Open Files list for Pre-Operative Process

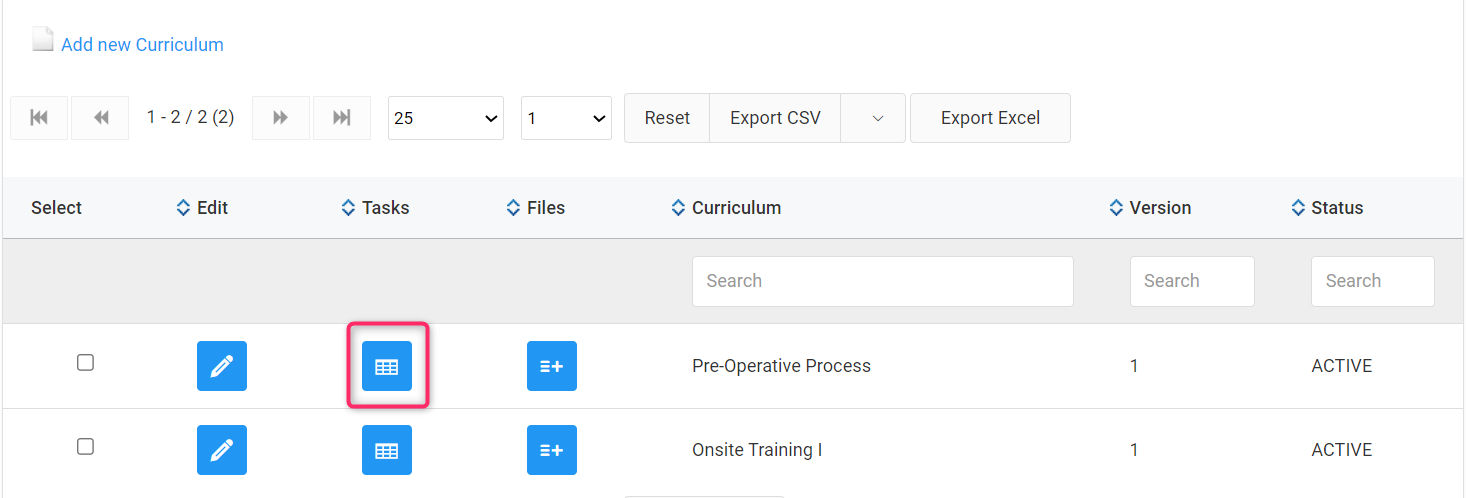(552, 366)
